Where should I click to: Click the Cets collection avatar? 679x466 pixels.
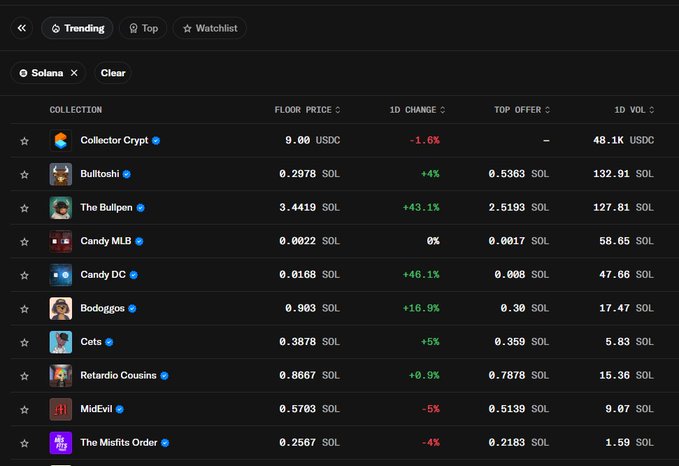61,342
